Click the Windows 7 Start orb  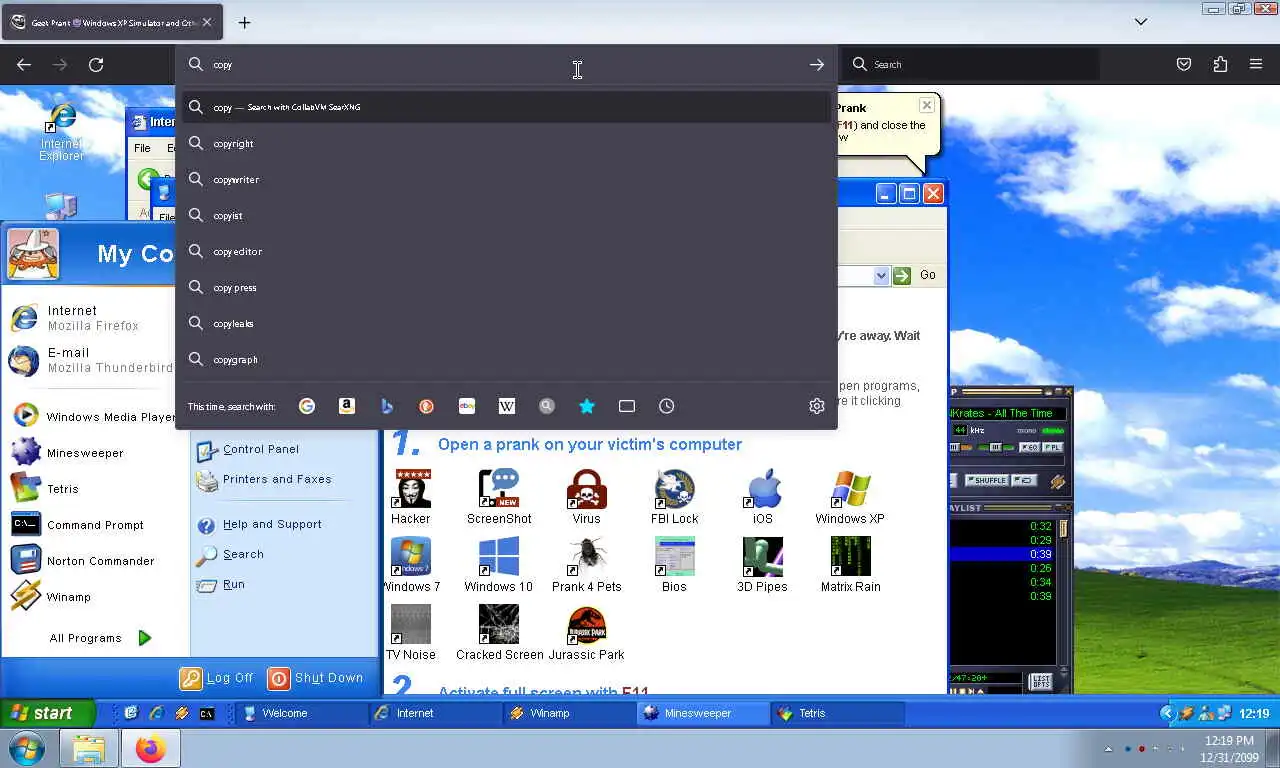point(25,749)
